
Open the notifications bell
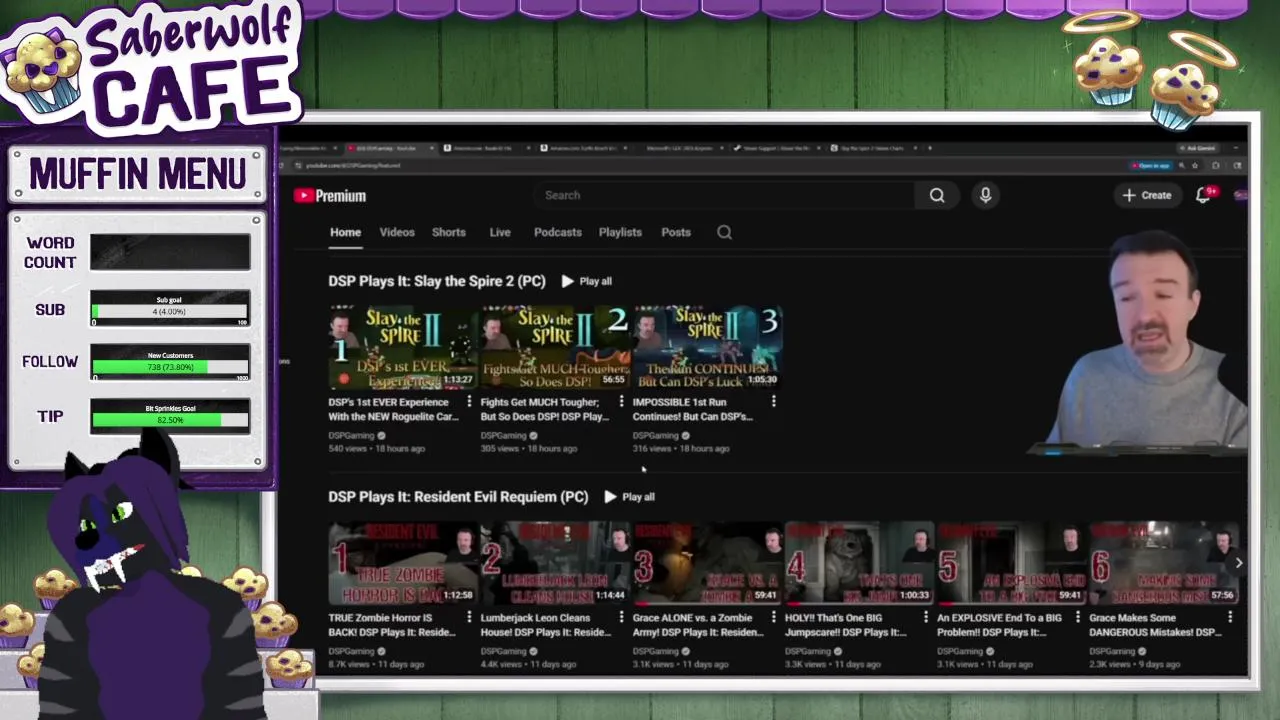pos(1203,196)
